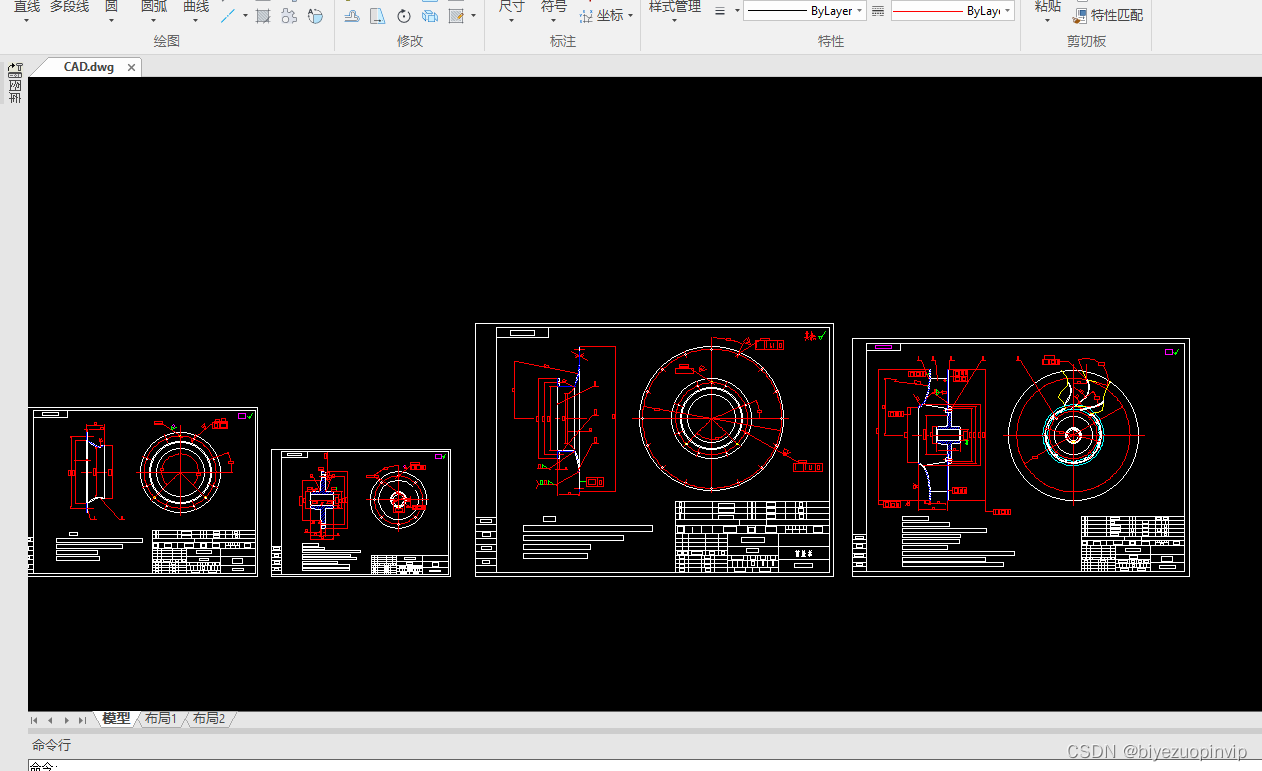Screen dimensions: 1262x771
Task: Click the 绘图 group label
Action: pyautogui.click(x=167, y=42)
